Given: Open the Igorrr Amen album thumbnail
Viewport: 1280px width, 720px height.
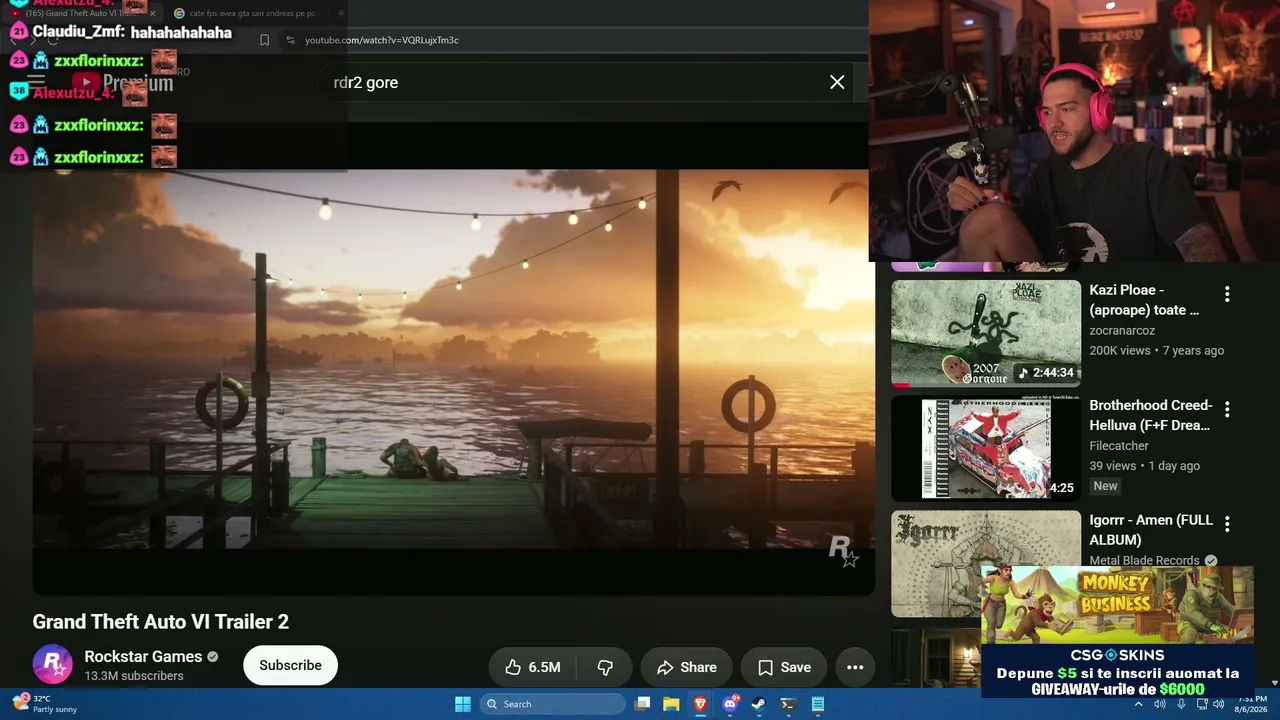Looking at the screenshot, I should click(x=986, y=564).
